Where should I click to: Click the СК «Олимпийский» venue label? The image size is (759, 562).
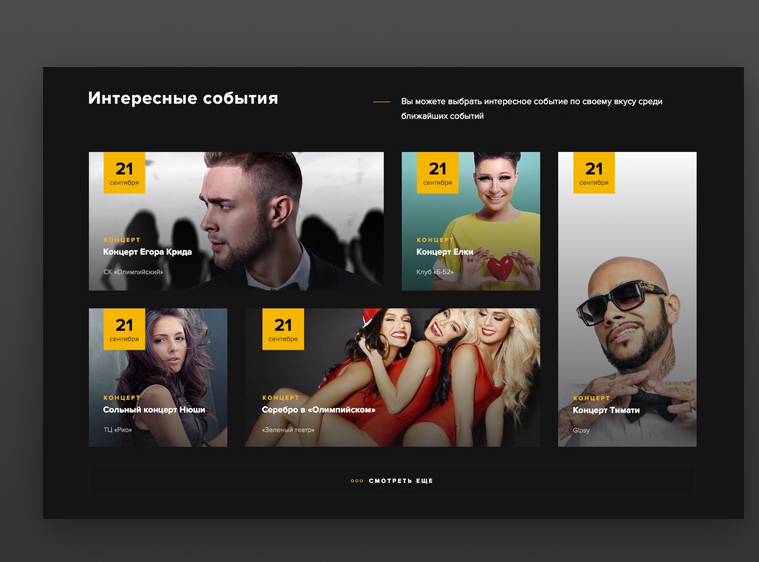tap(133, 272)
